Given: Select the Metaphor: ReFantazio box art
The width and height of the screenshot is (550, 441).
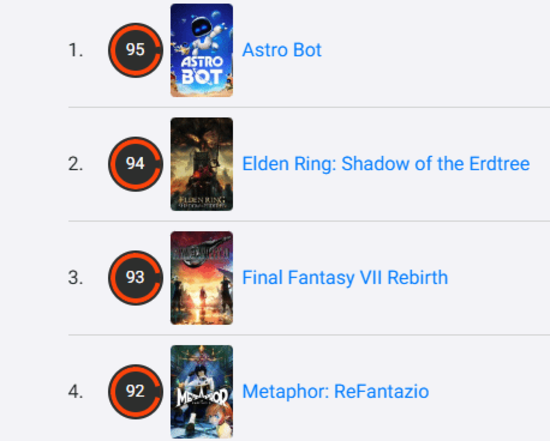Looking at the screenshot, I should (202, 392).
